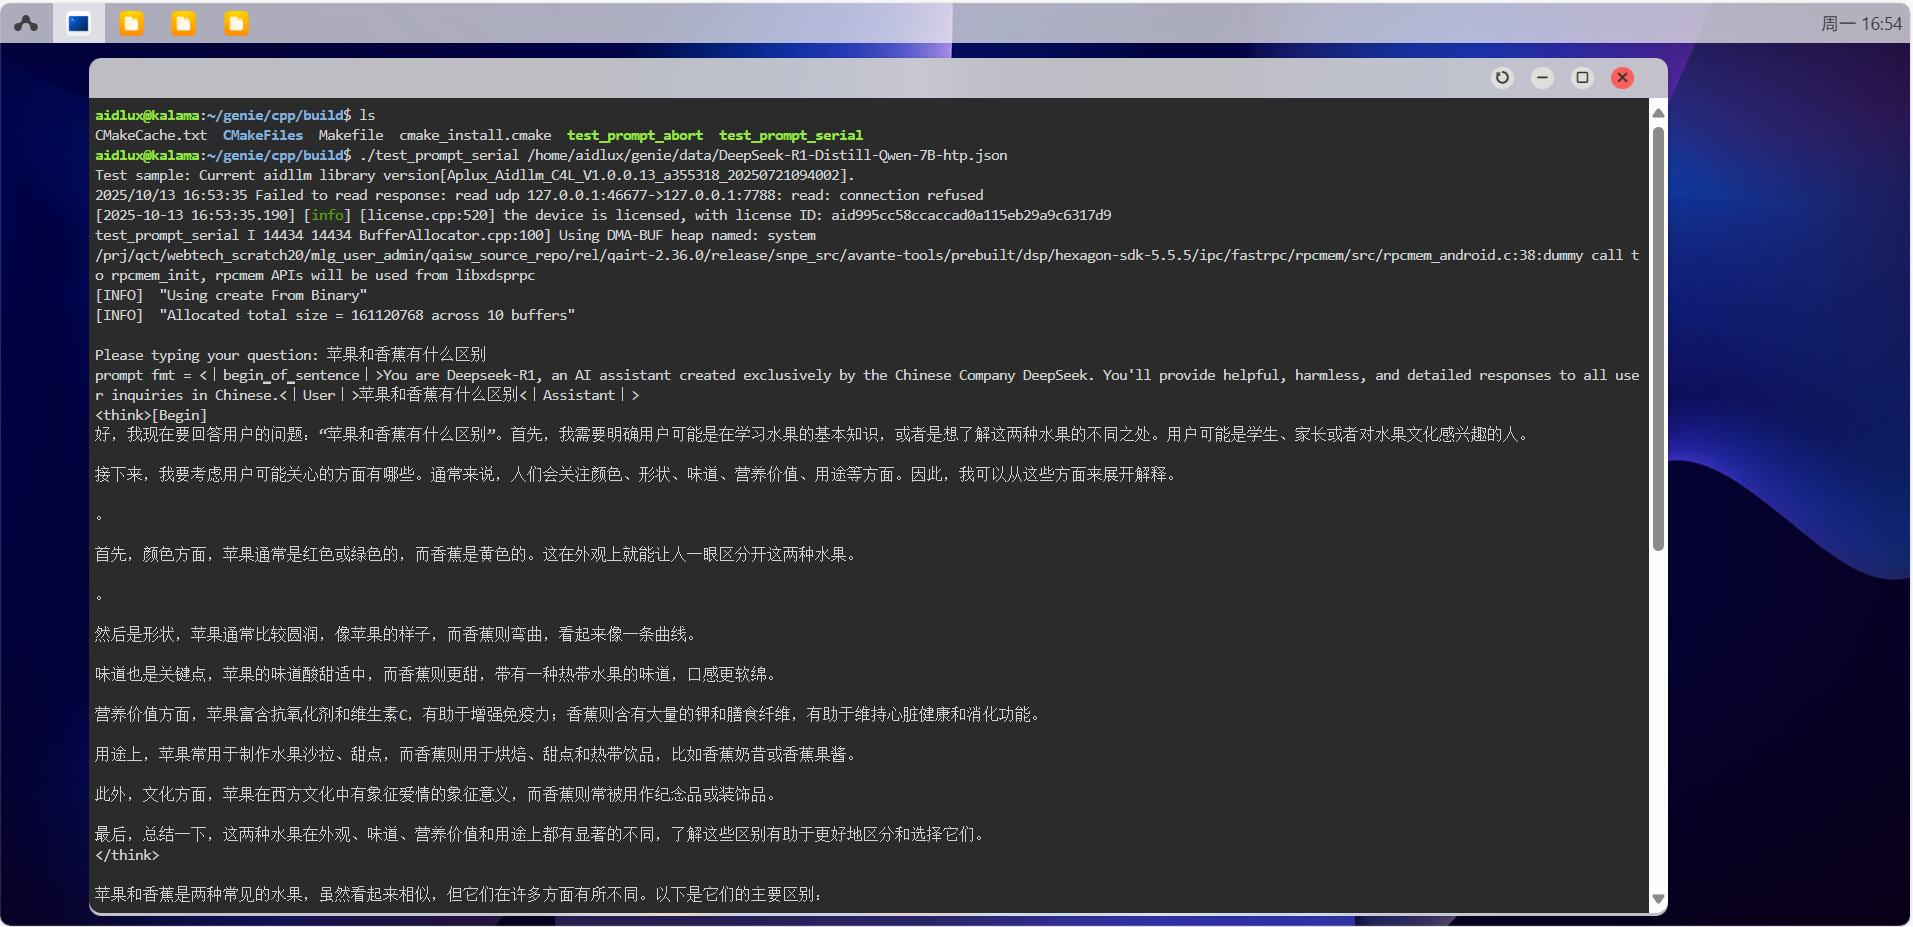The height and width of the screenshot is (927, 1913).
Task: Maximize the terminal window
Action: click(1582, 77)
